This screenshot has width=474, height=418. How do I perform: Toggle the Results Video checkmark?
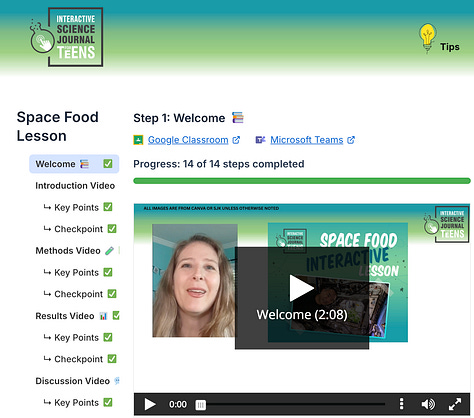click(116, 315)
